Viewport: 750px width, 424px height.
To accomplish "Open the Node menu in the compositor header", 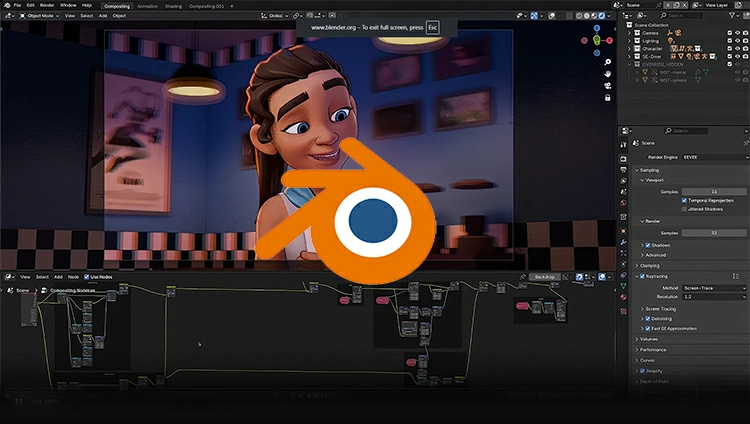I will pyautogui.click(x=73, y=277).
